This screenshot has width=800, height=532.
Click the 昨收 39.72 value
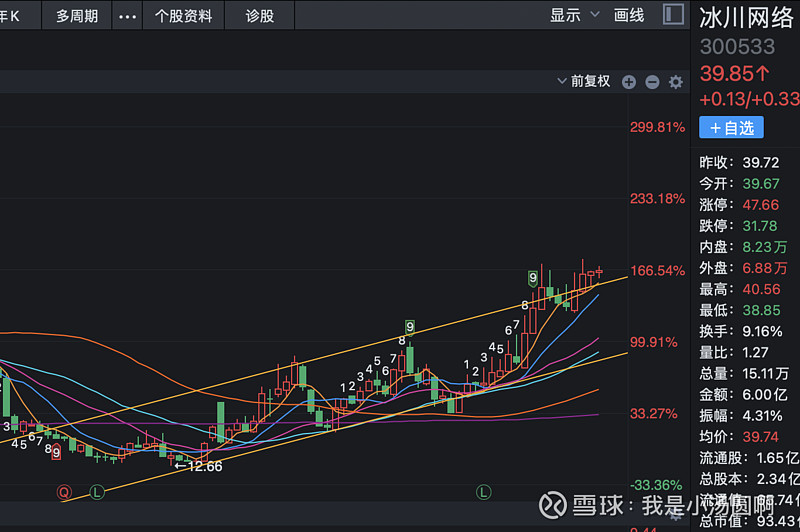tap(761, 163)
